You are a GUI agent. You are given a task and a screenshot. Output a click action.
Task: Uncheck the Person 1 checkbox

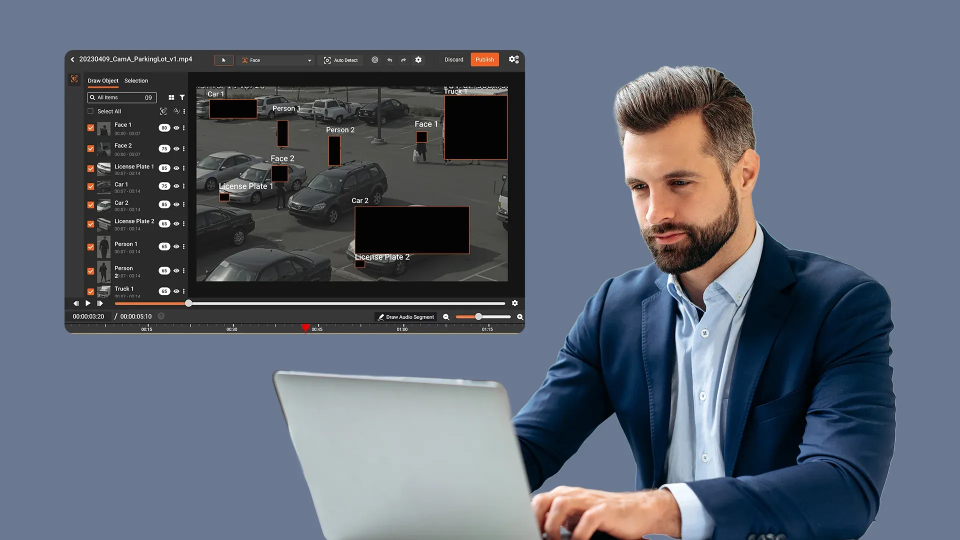[x=91, y=247]
